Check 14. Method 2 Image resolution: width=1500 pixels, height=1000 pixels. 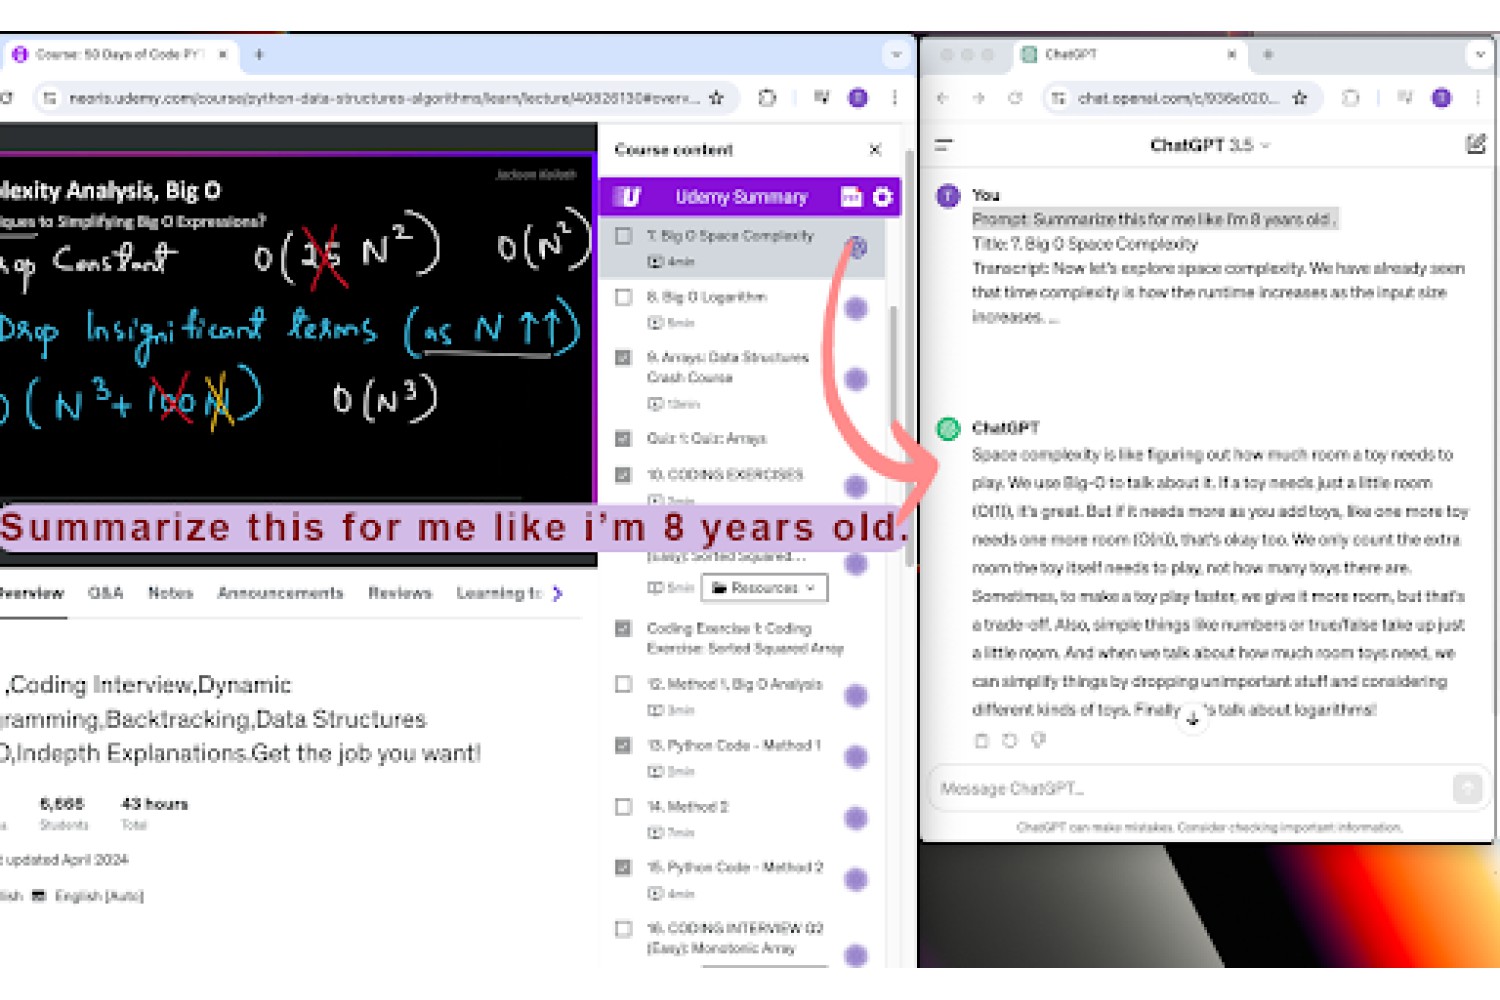point(624,806)
